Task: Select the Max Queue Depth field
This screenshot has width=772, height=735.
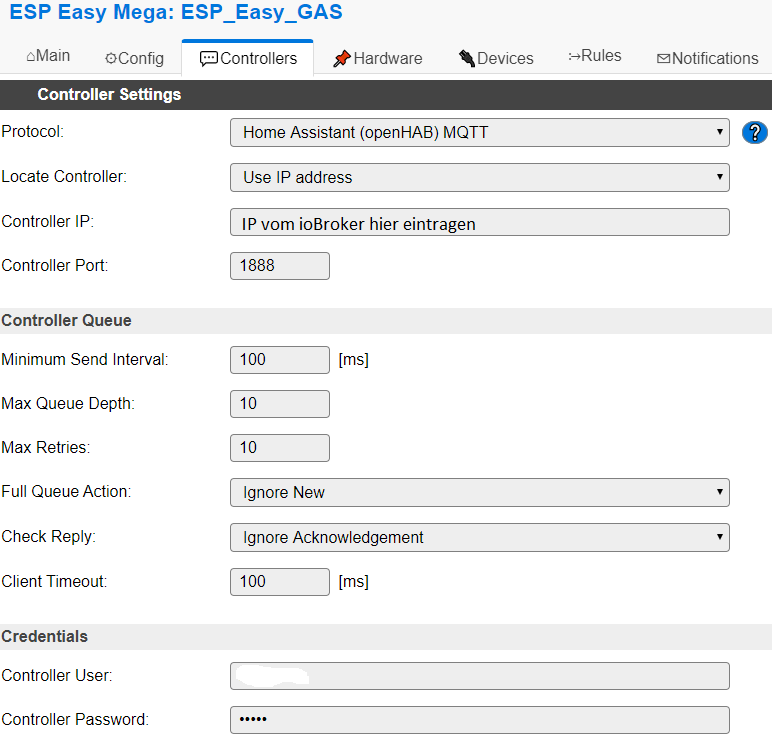Action: click(279, 403)
